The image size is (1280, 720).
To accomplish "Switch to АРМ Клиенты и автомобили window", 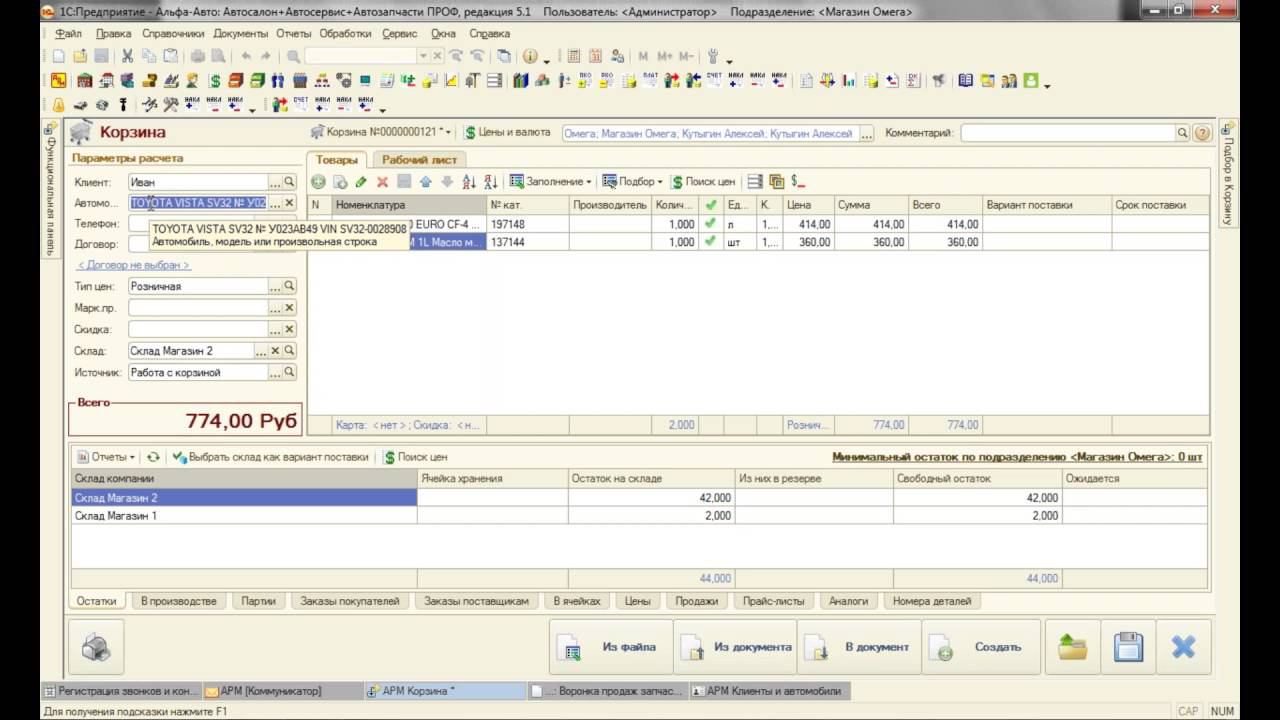I will point(768,691).
